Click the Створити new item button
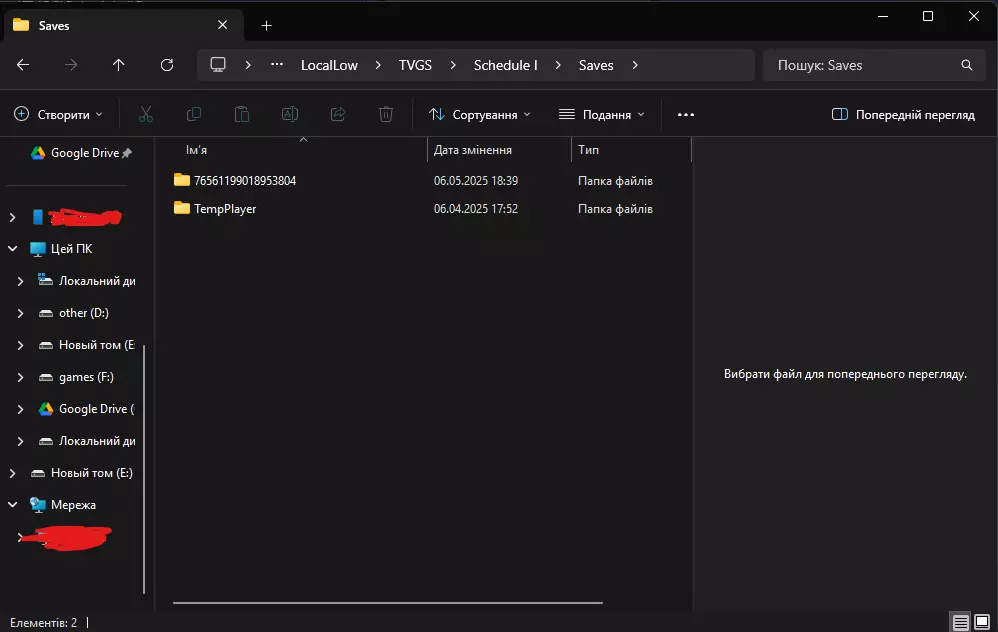Screen dimensions: 998x632 [58, 115]
